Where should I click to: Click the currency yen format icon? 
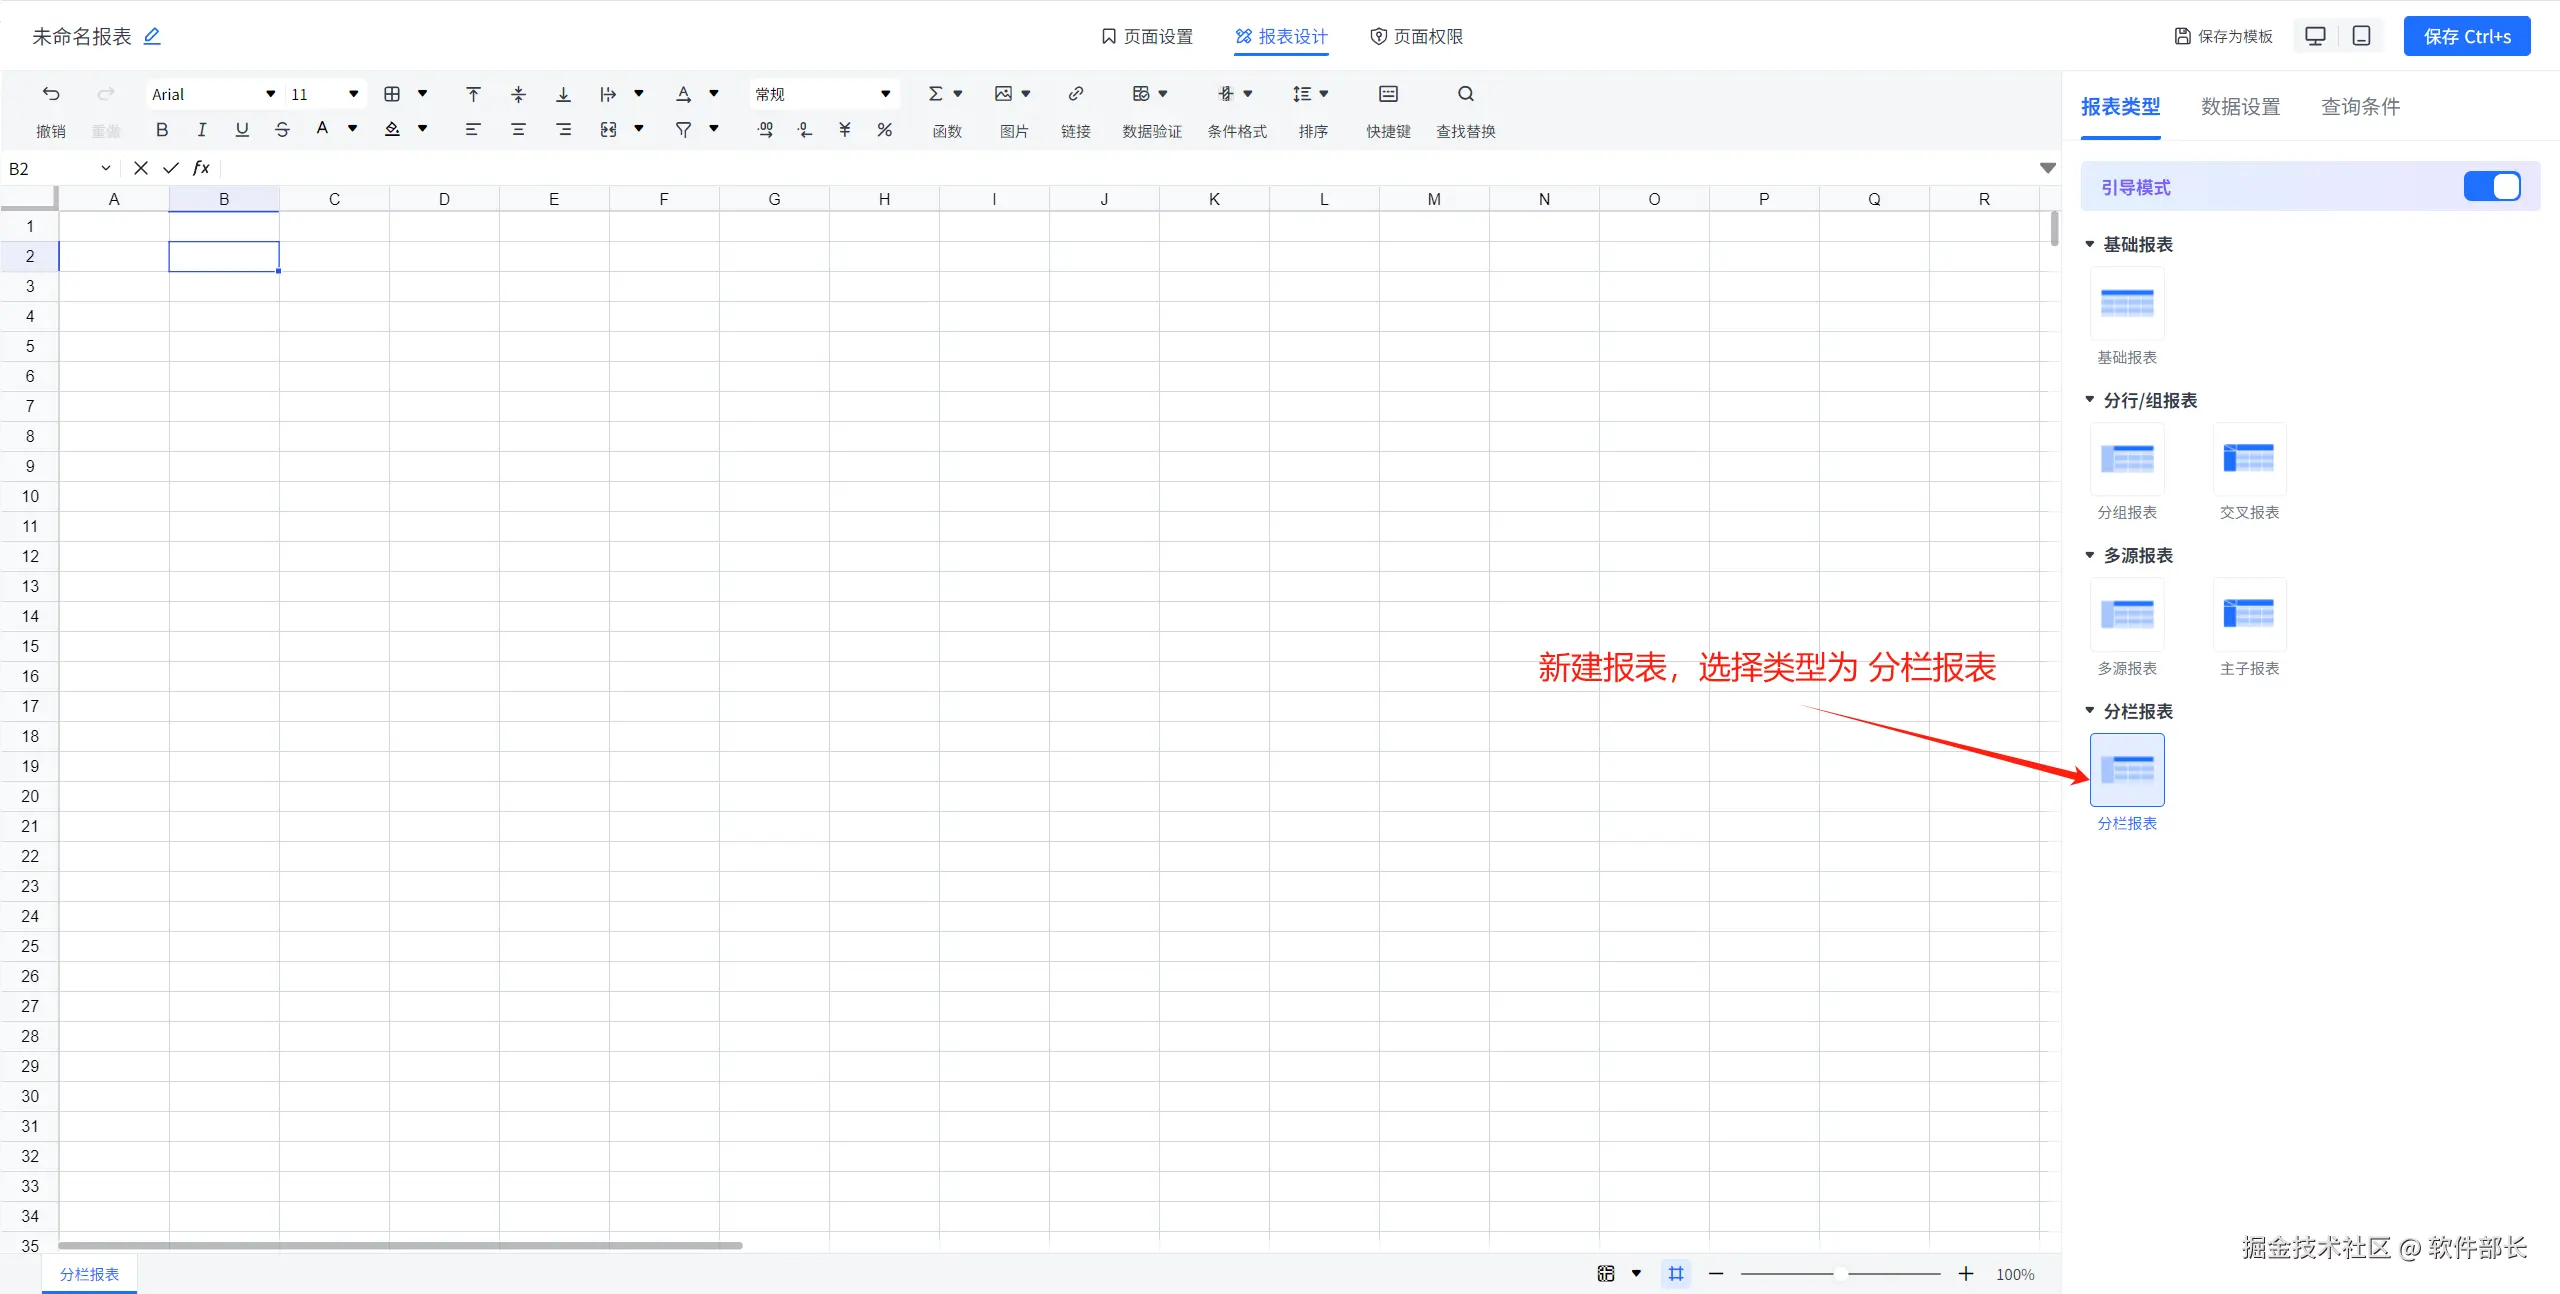(844, 129)
